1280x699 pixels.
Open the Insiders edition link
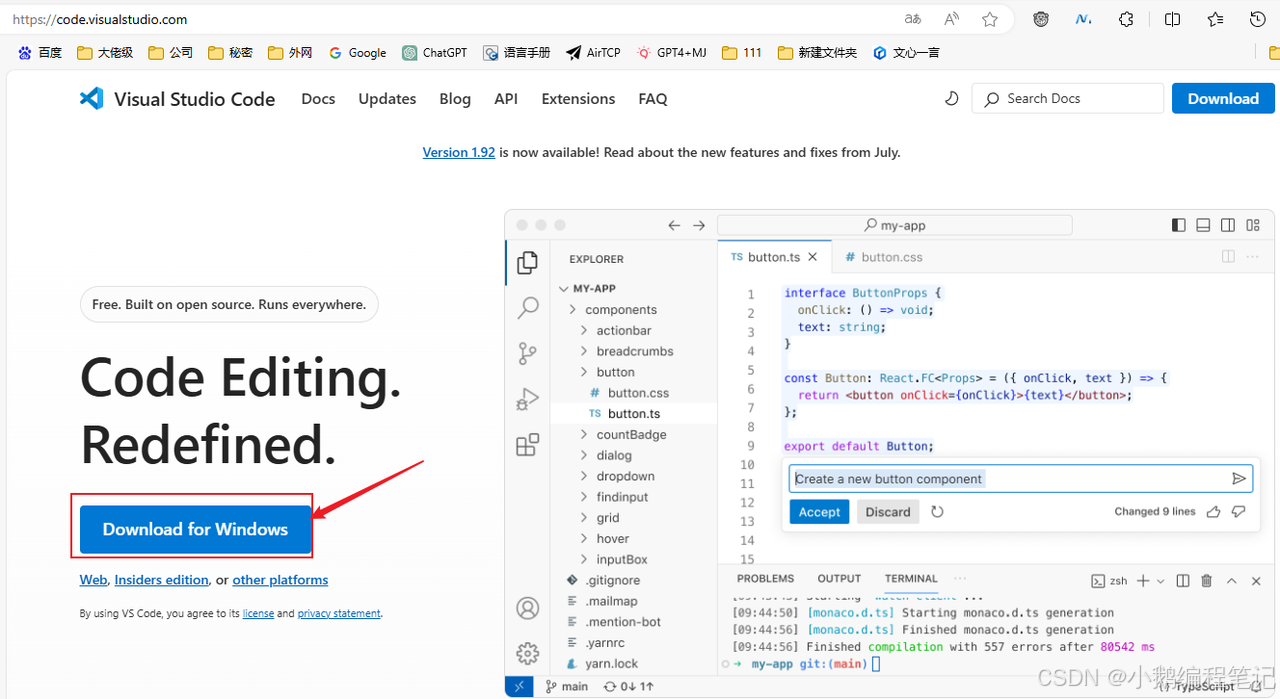coord(161,580)
